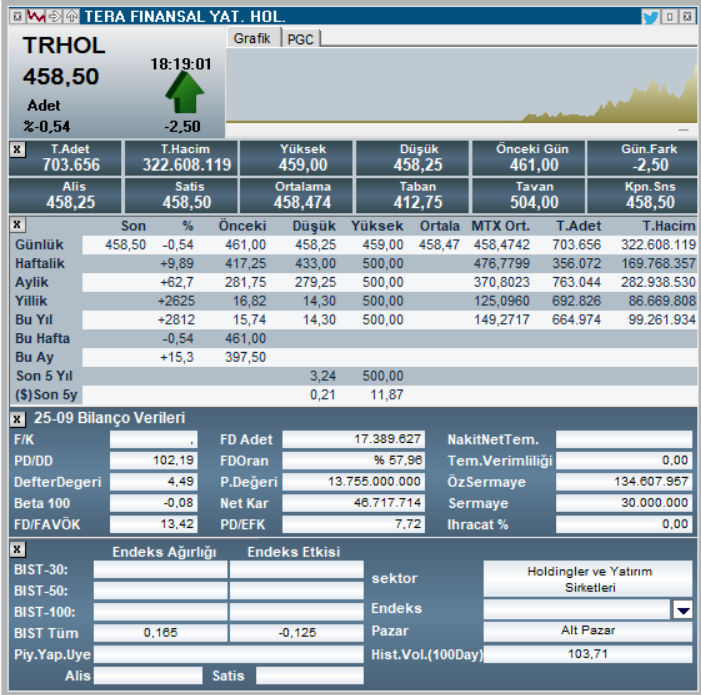Click the price chart area
The height and width of the screenshot is (695, 701).
click(461, 86)
